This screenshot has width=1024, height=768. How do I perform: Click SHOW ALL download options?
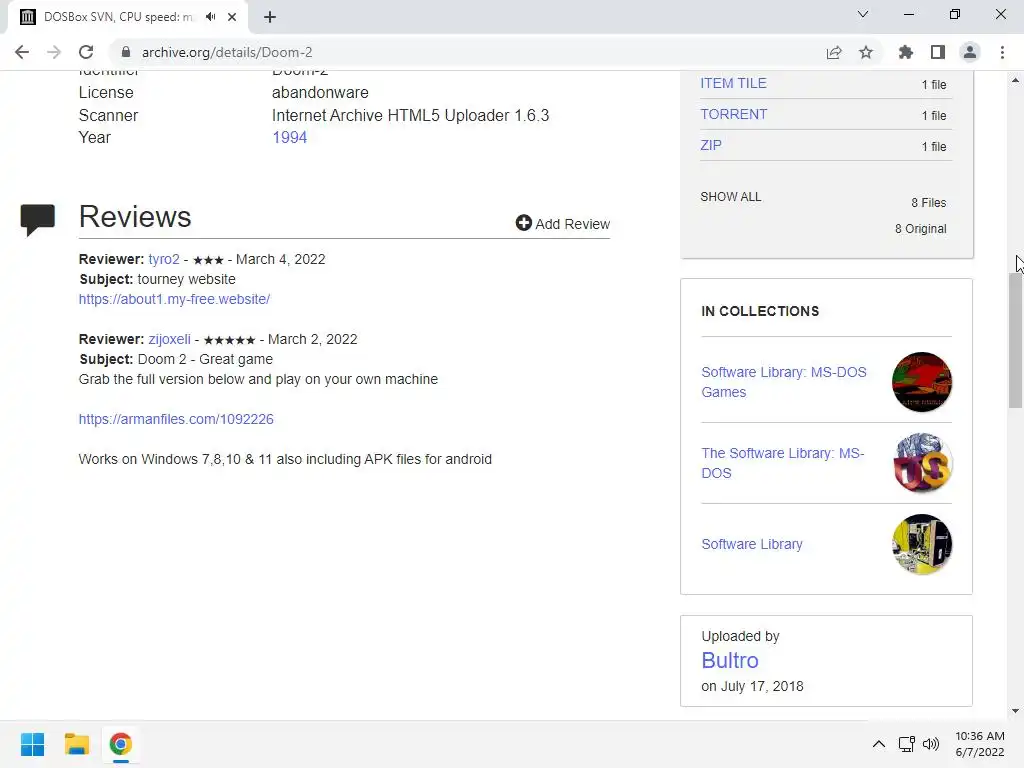coord(731,197)
